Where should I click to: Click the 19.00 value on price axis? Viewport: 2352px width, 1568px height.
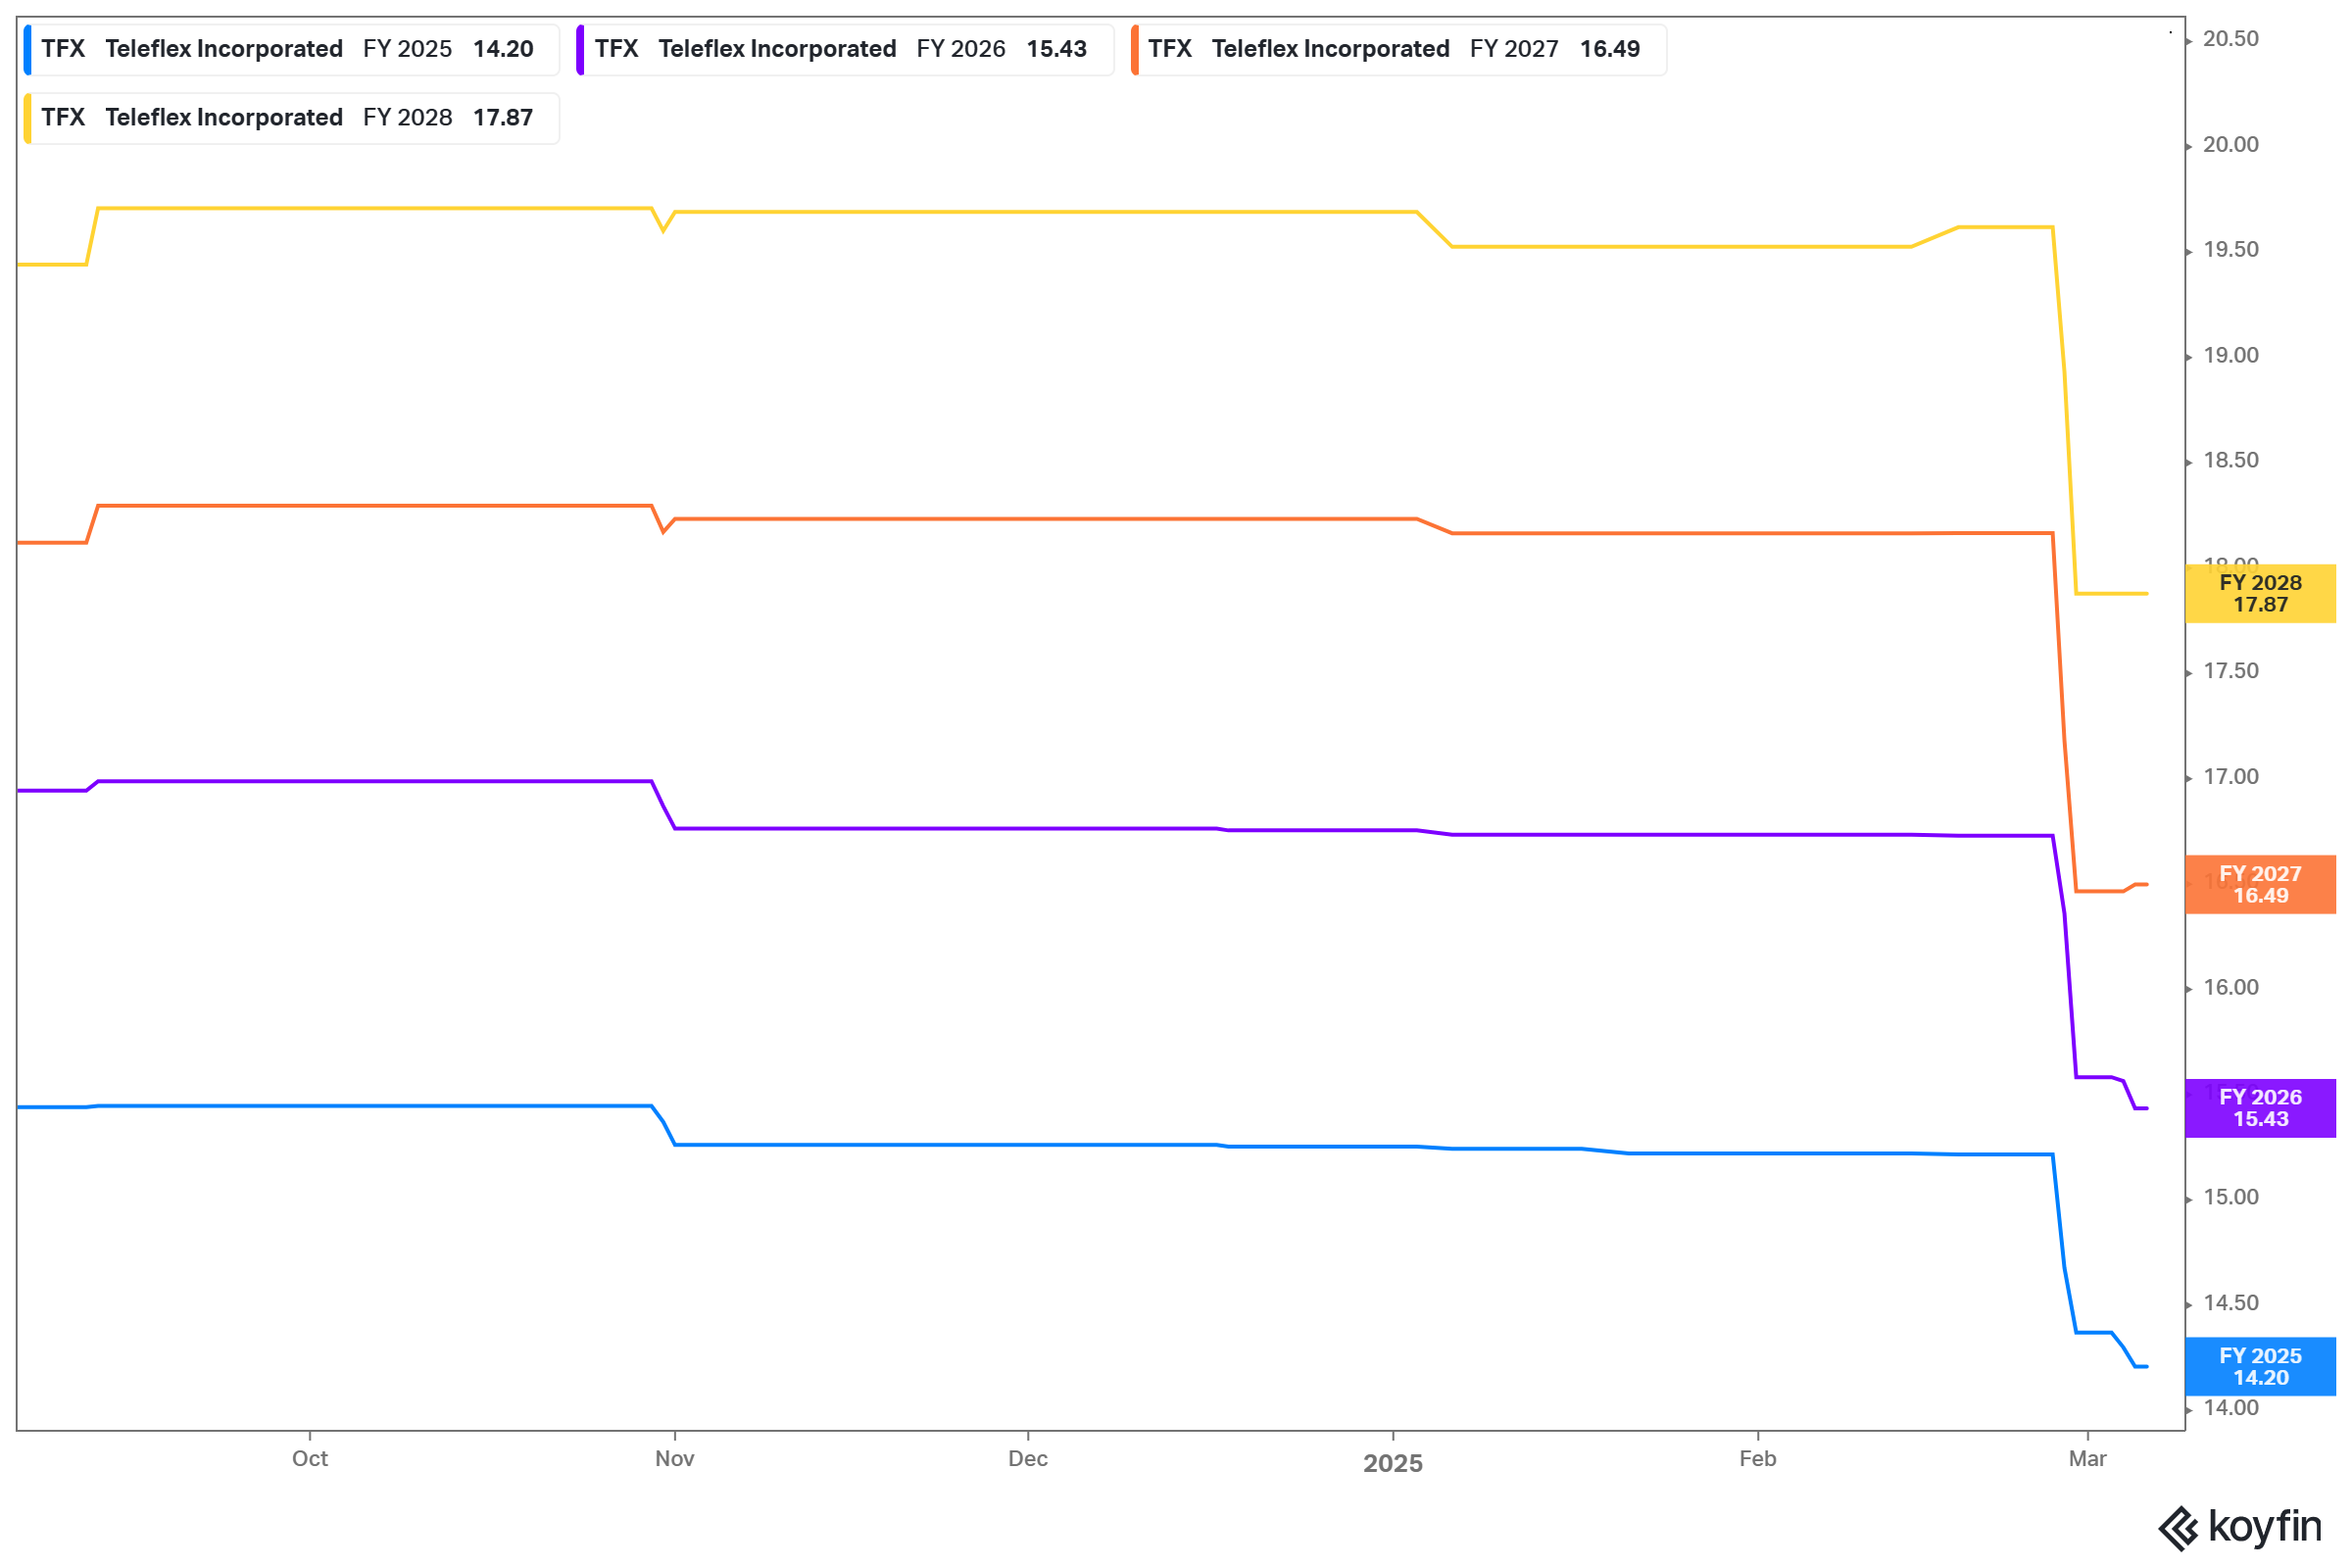(x=2231, y=356)
